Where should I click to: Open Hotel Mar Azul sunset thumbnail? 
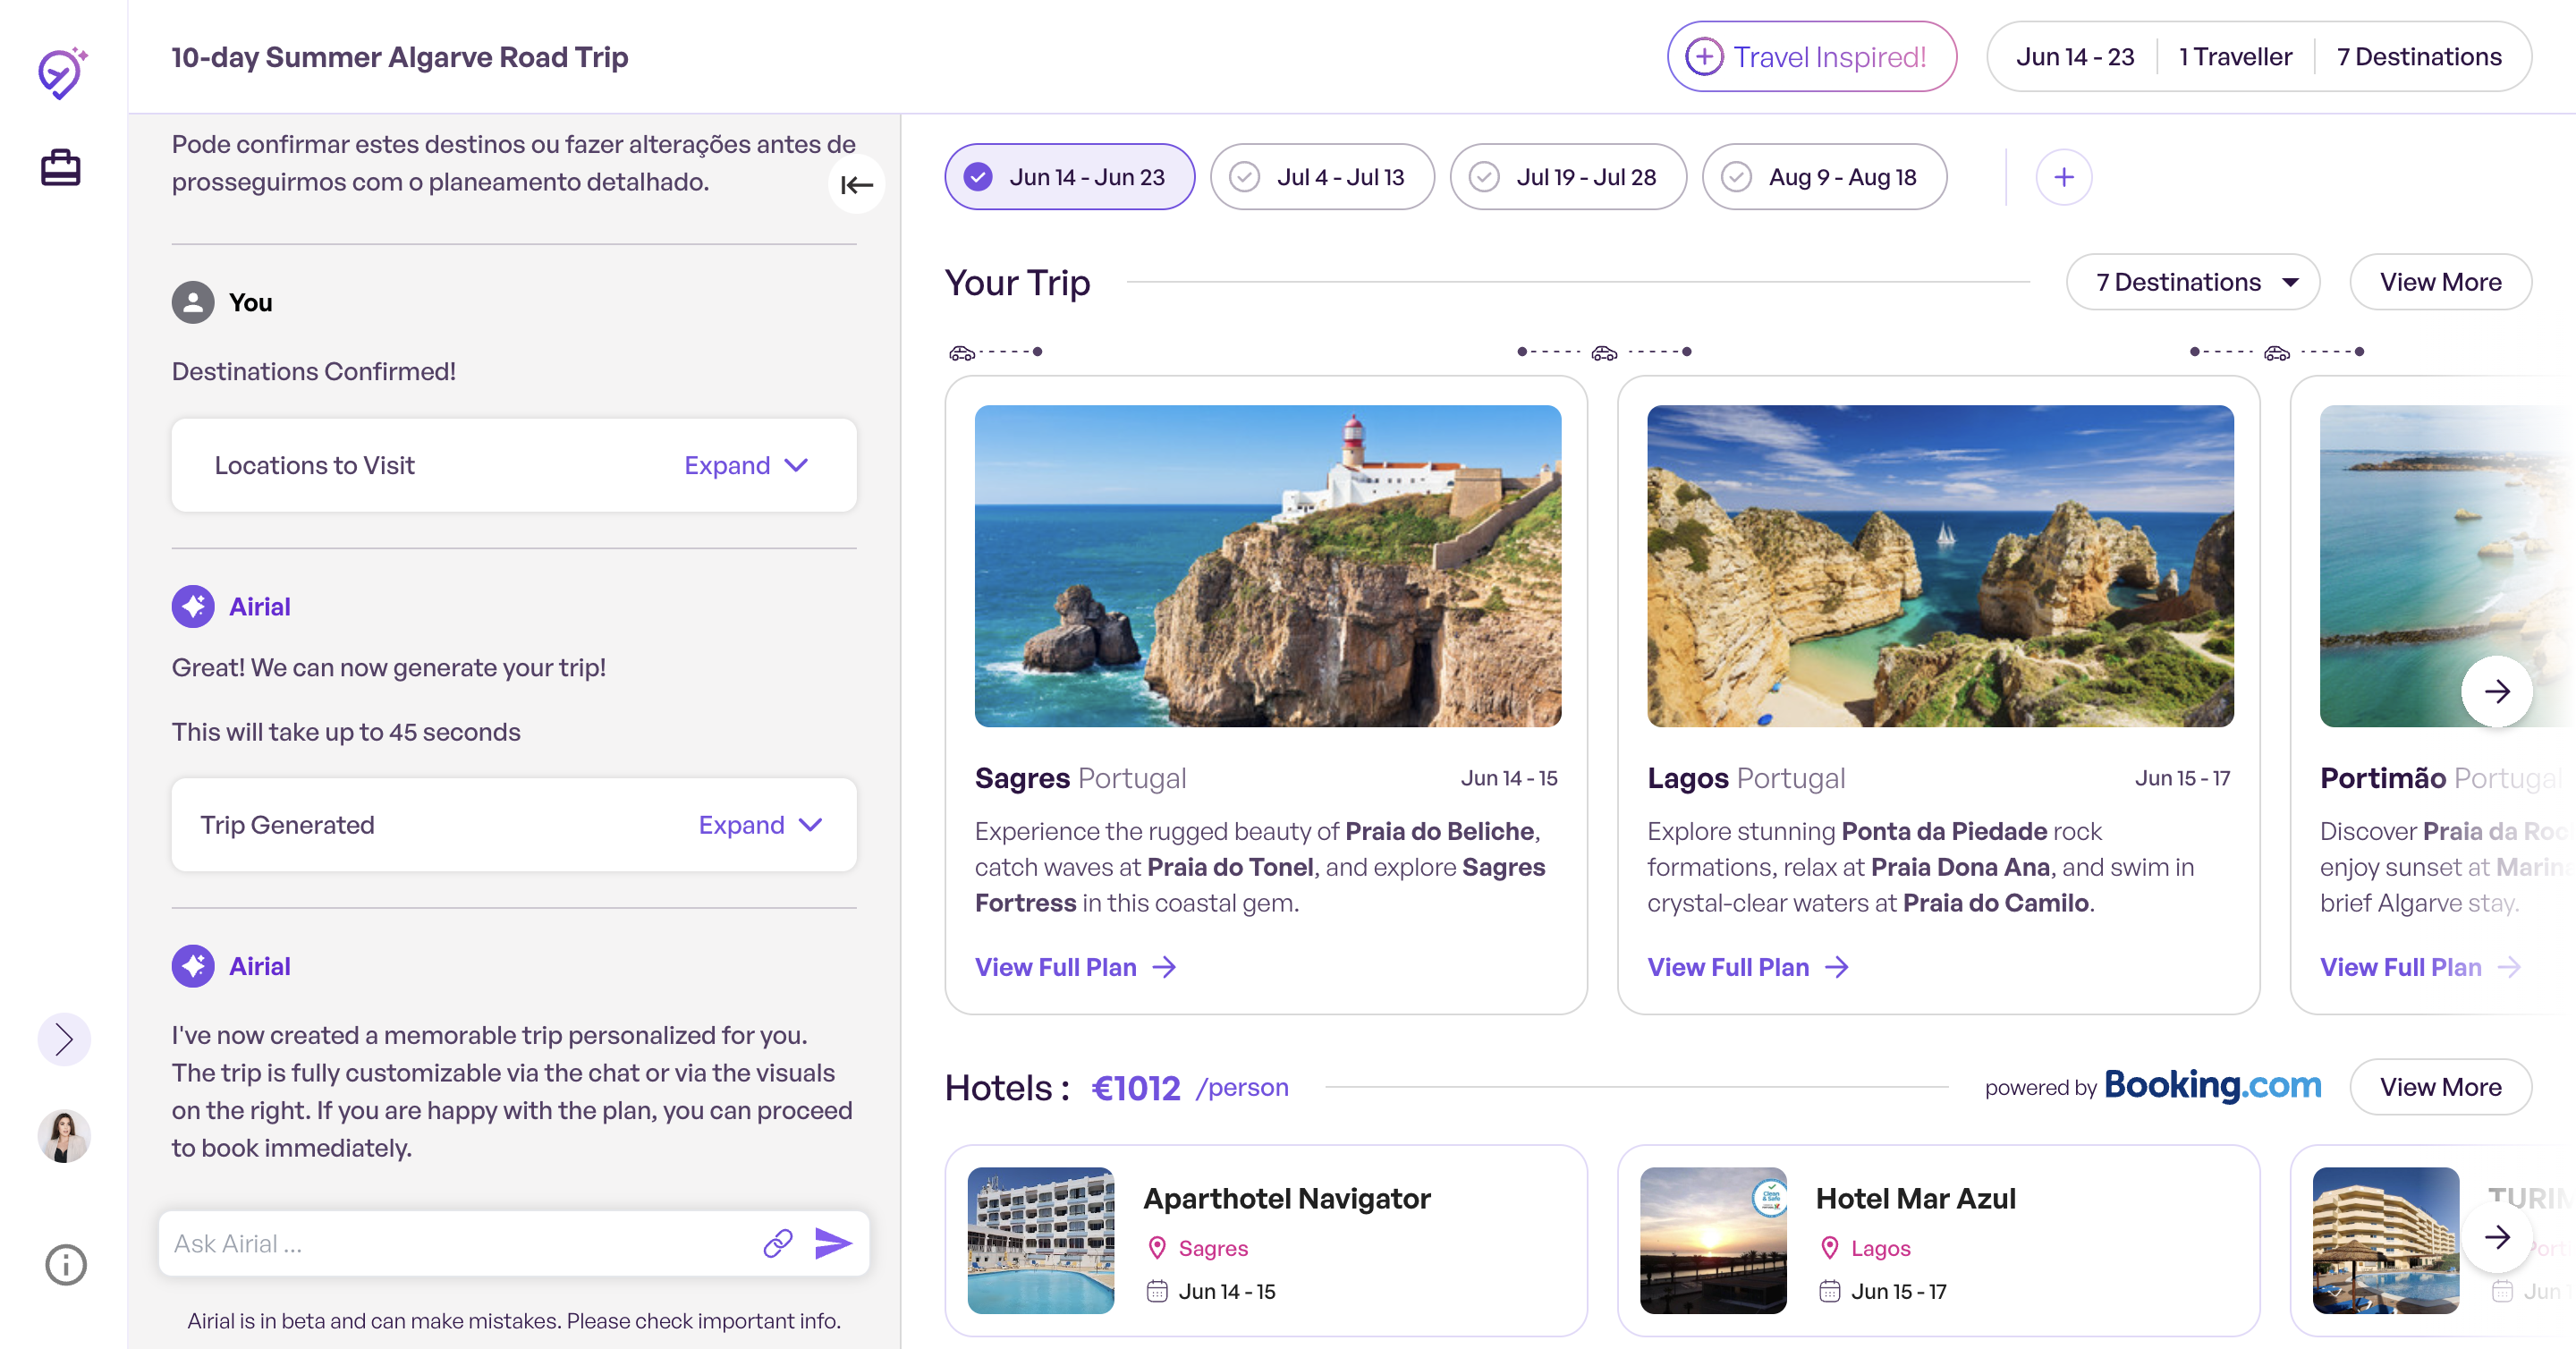click(x=1713, y=1240)
